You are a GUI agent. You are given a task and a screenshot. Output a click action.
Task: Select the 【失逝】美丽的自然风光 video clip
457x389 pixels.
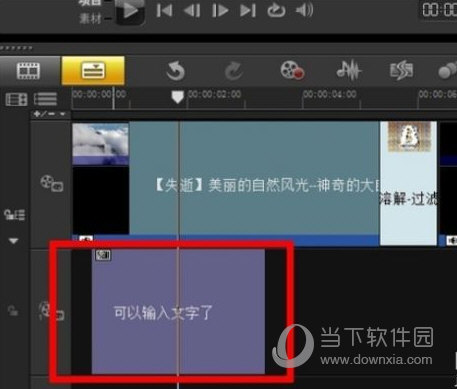254,178
